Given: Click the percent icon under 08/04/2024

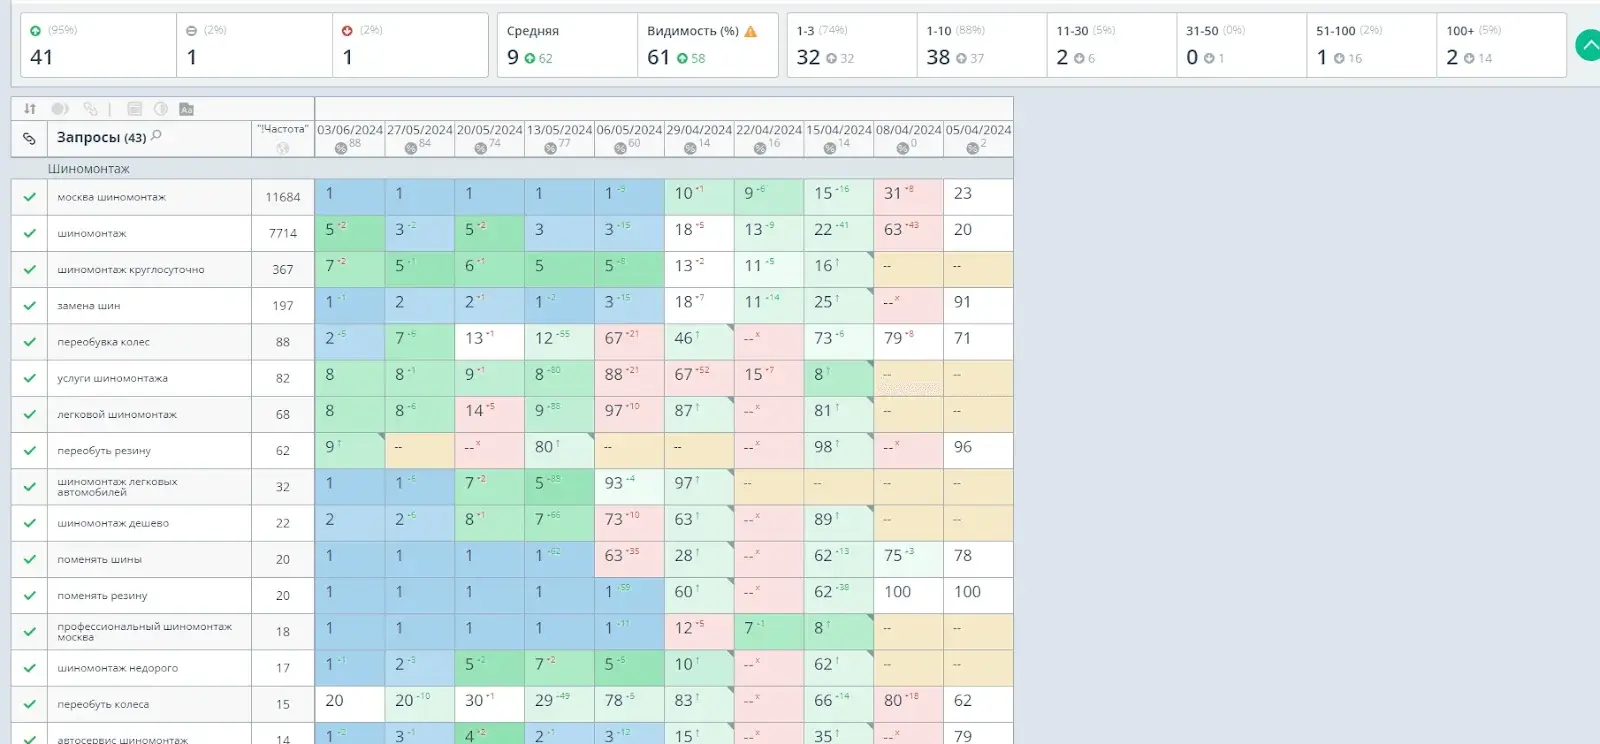Looking at the screenshot, I should coord(903,148).
